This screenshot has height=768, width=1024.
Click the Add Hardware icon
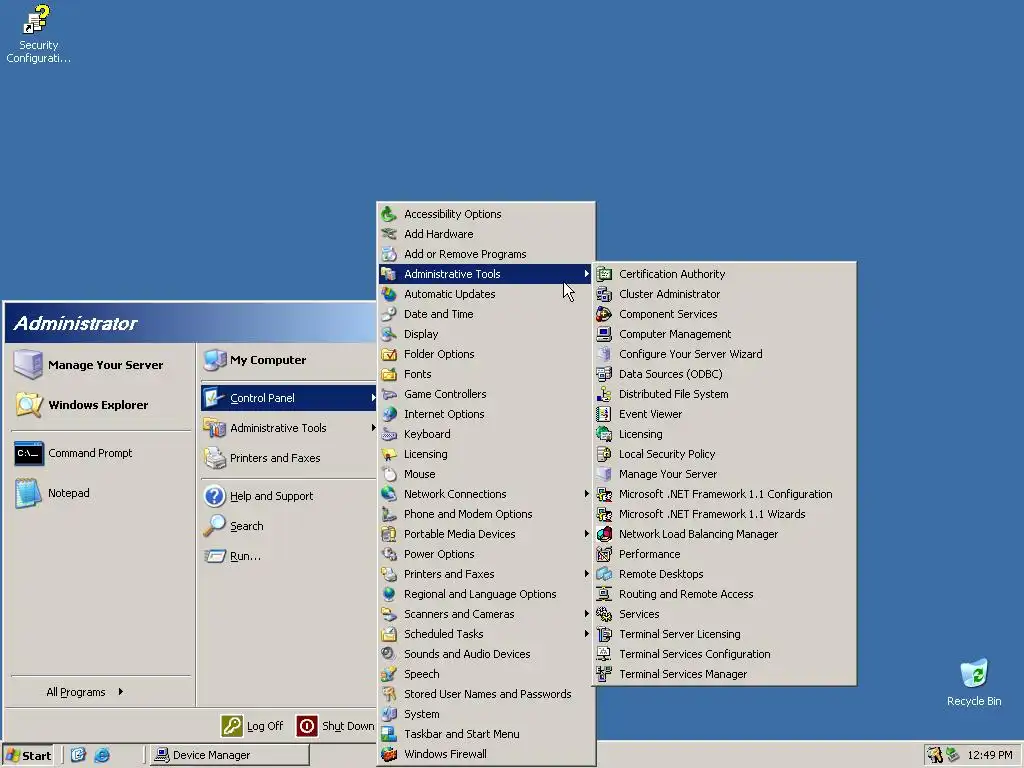coord(389,234)
